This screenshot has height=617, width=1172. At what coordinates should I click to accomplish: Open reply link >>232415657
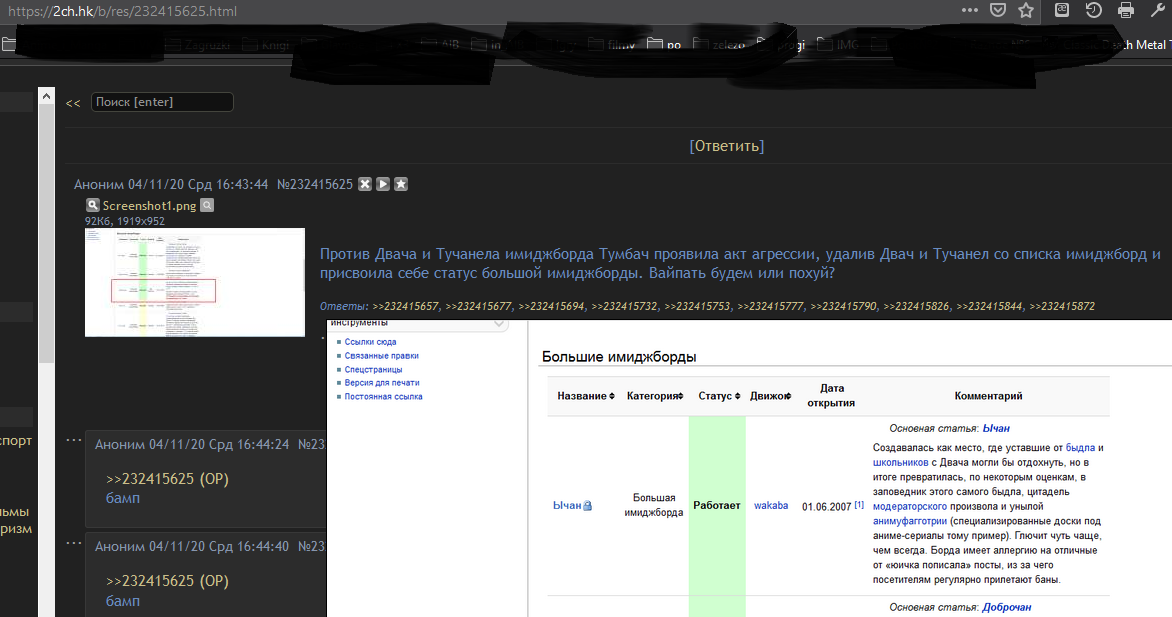(x=405, y=306)
